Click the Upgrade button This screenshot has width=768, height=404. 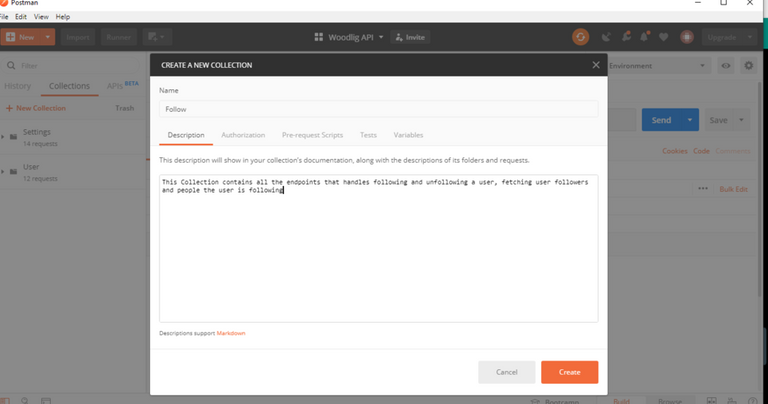tap(722, 37)
